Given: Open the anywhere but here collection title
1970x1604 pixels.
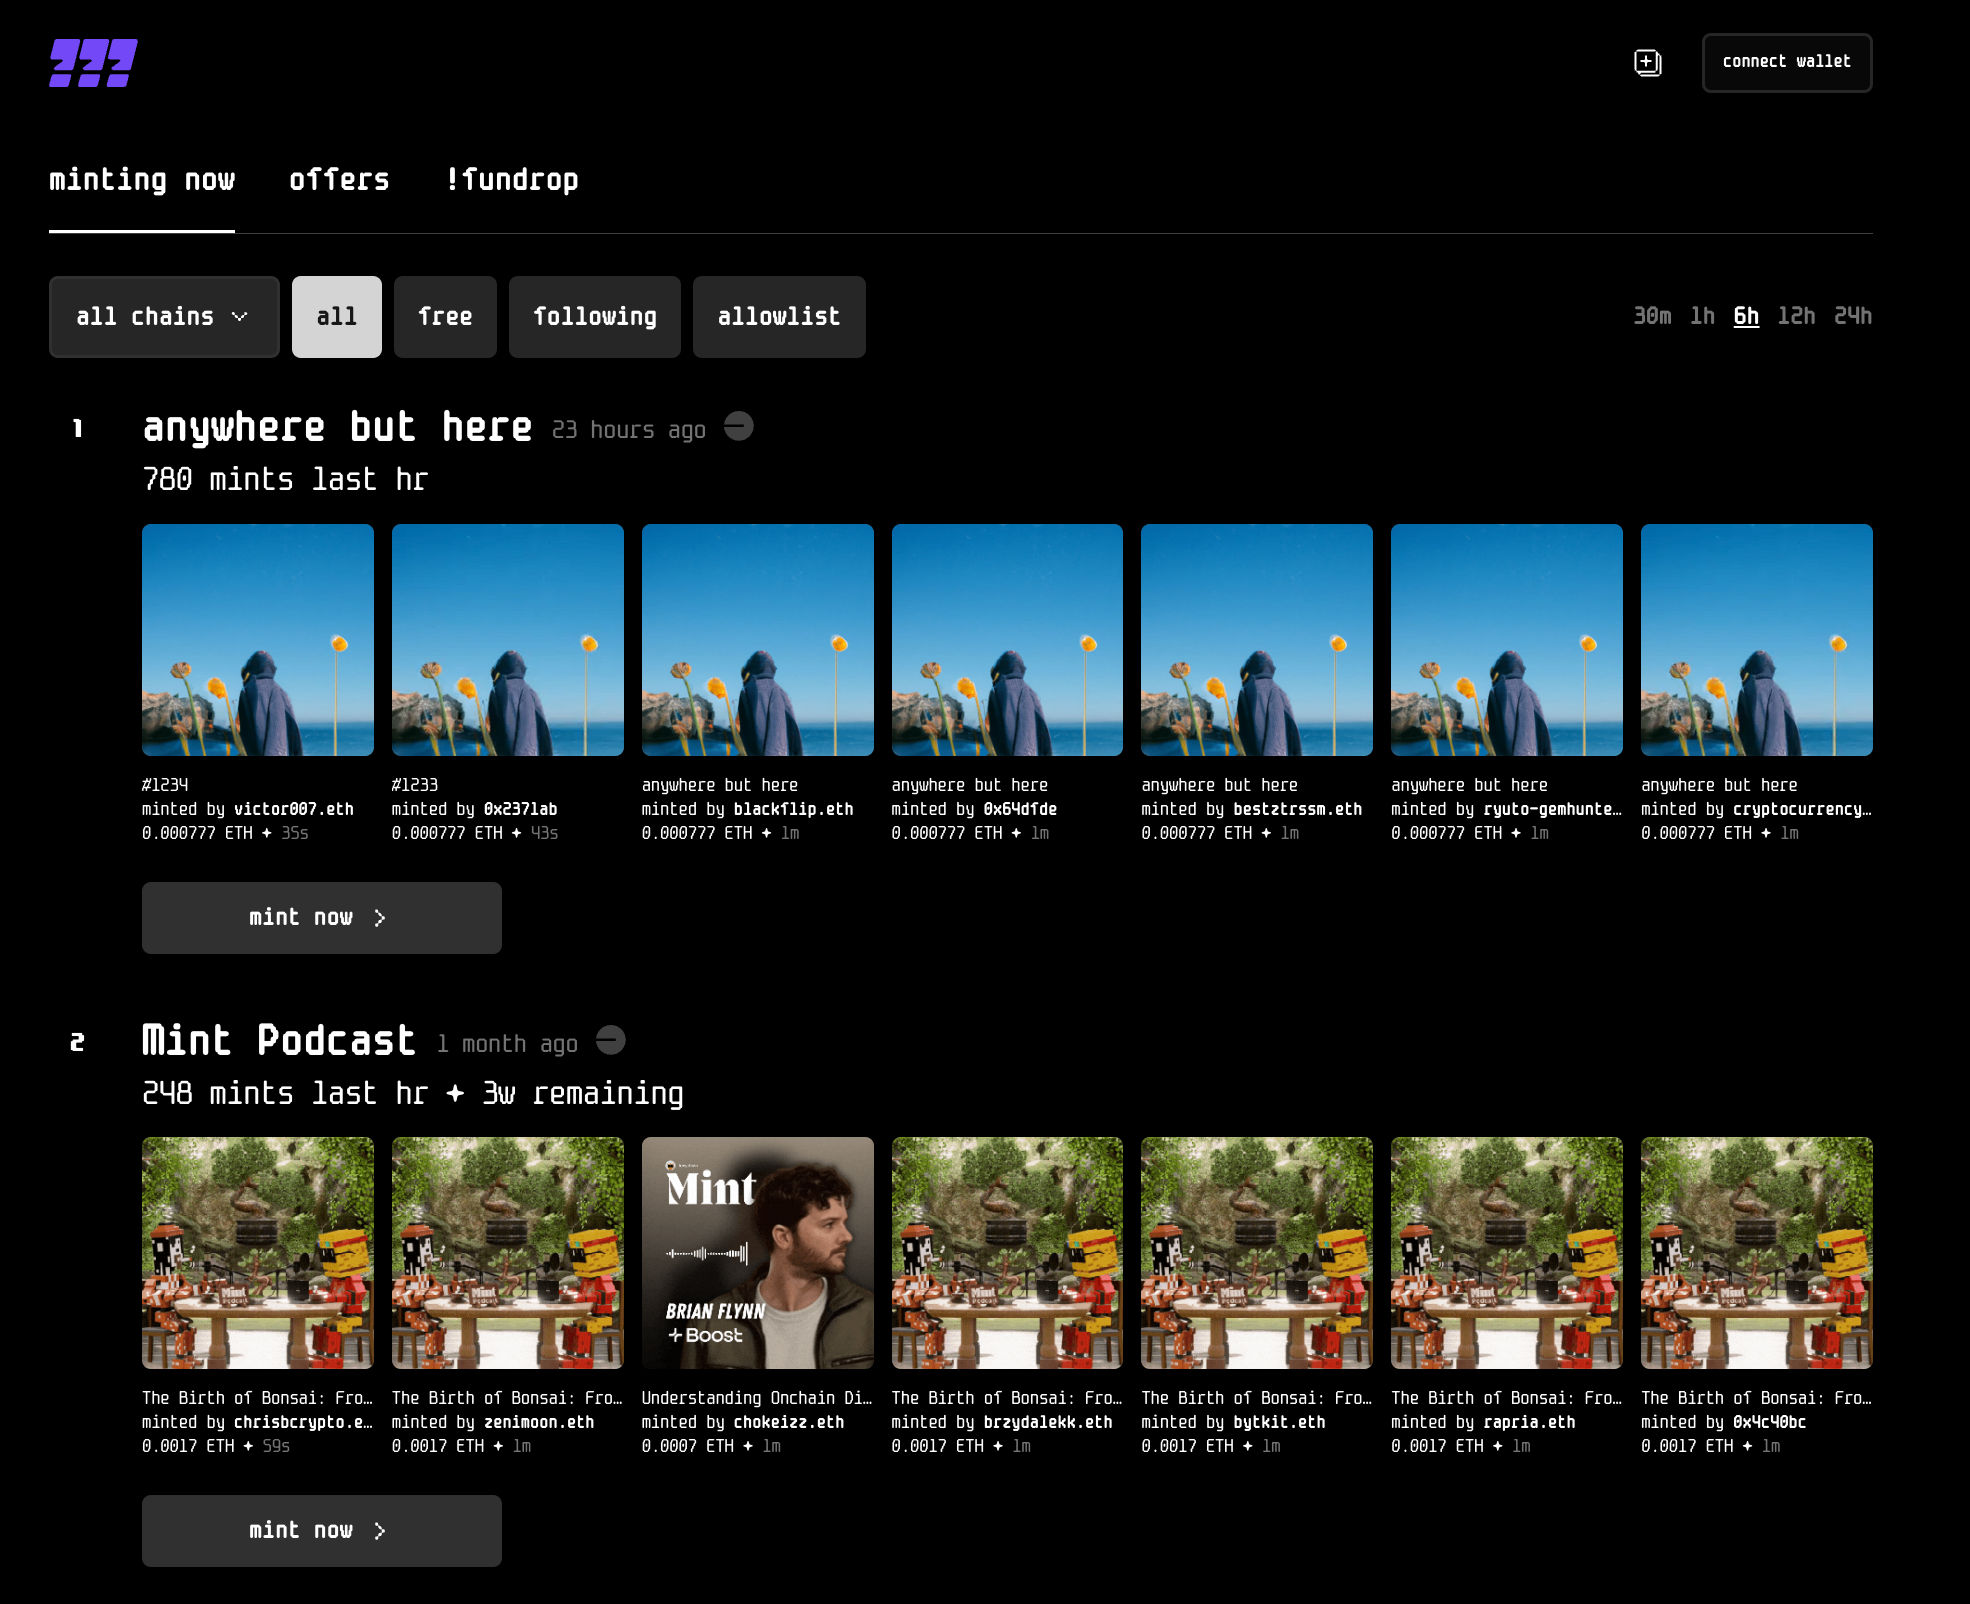Looking at the screenshot, I should tap(337, 427).
